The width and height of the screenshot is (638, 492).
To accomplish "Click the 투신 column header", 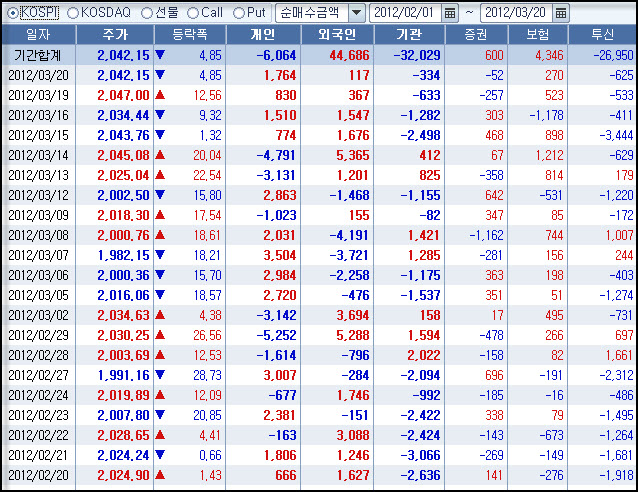I will (603, 34).
